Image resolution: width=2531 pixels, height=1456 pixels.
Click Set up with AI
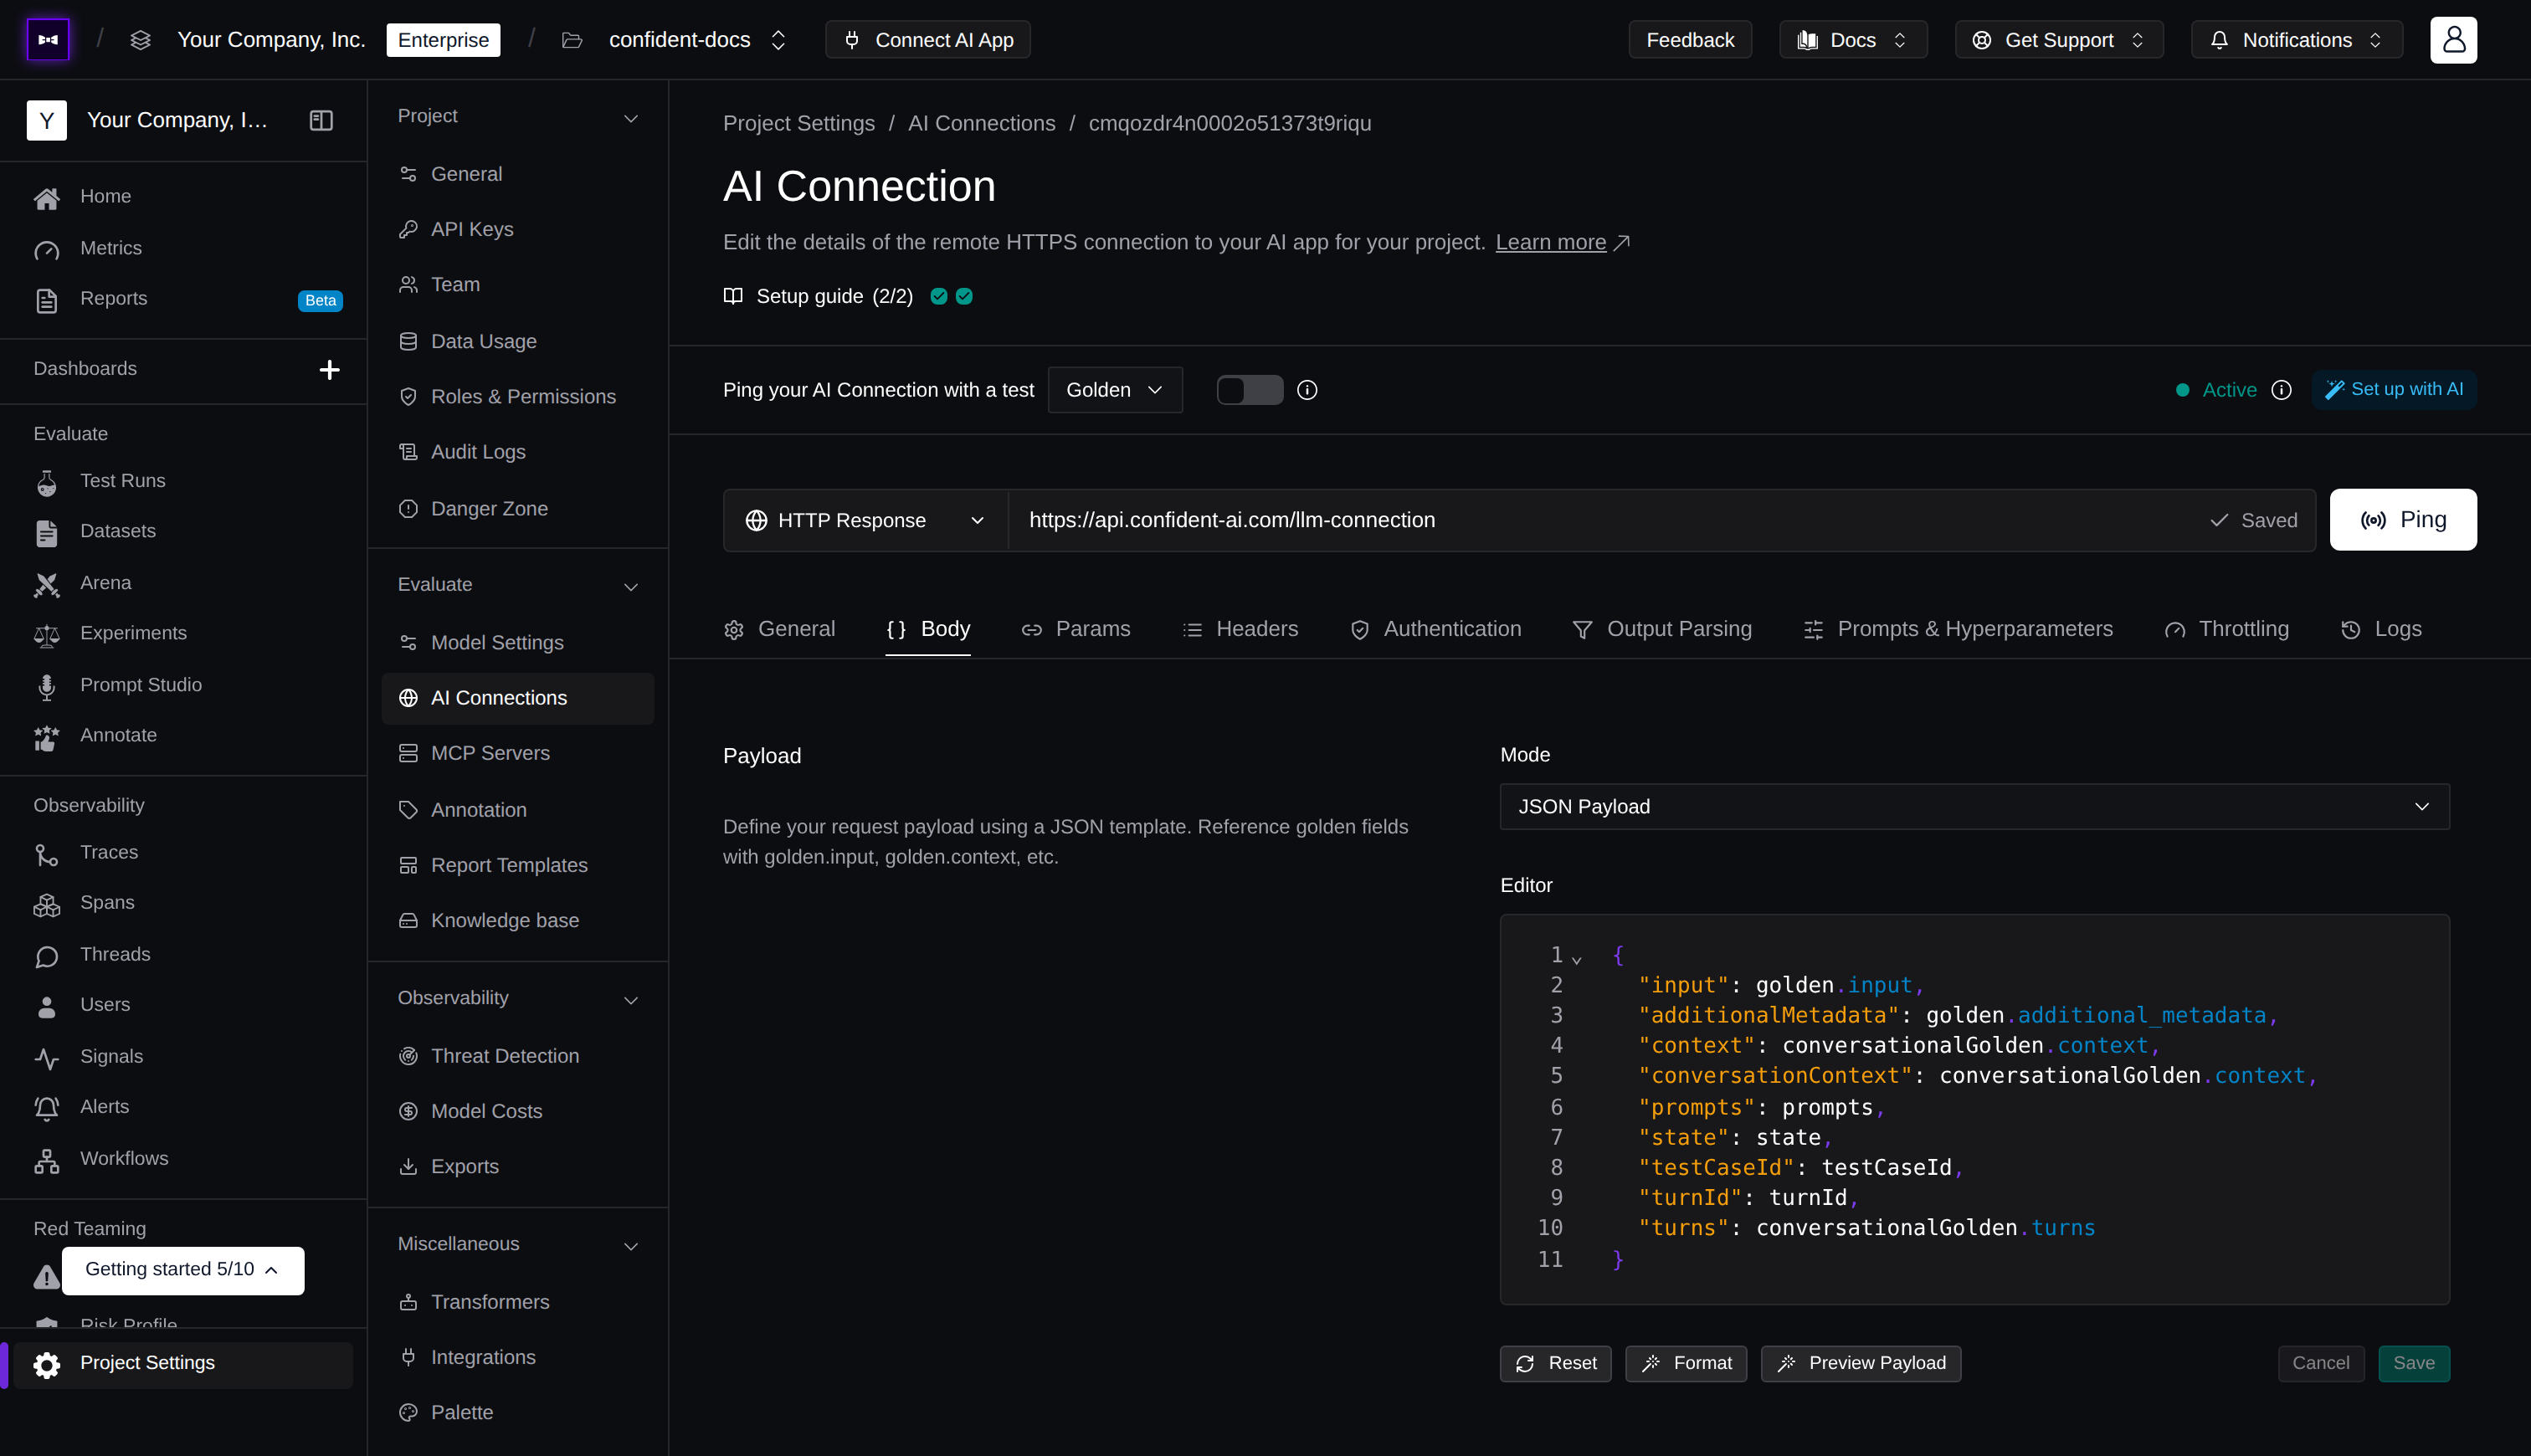2394,390
